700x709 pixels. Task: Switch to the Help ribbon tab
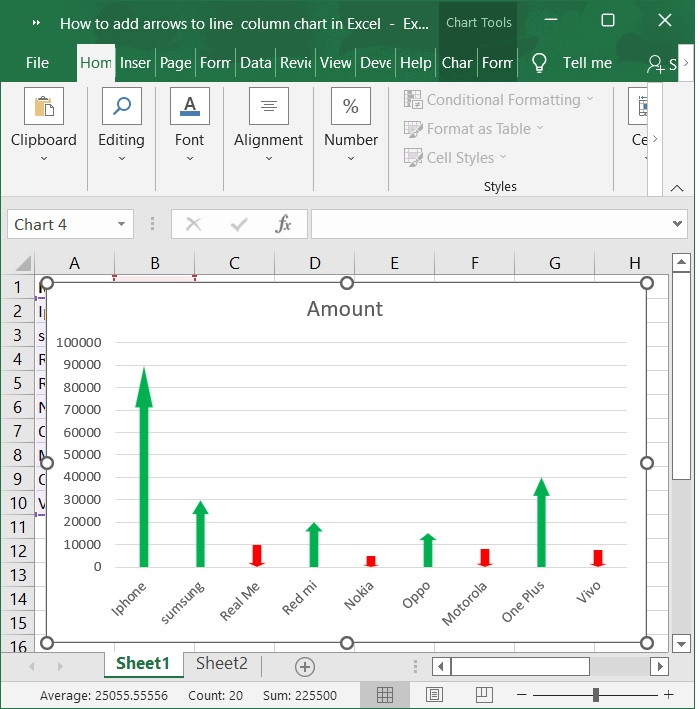416,63
